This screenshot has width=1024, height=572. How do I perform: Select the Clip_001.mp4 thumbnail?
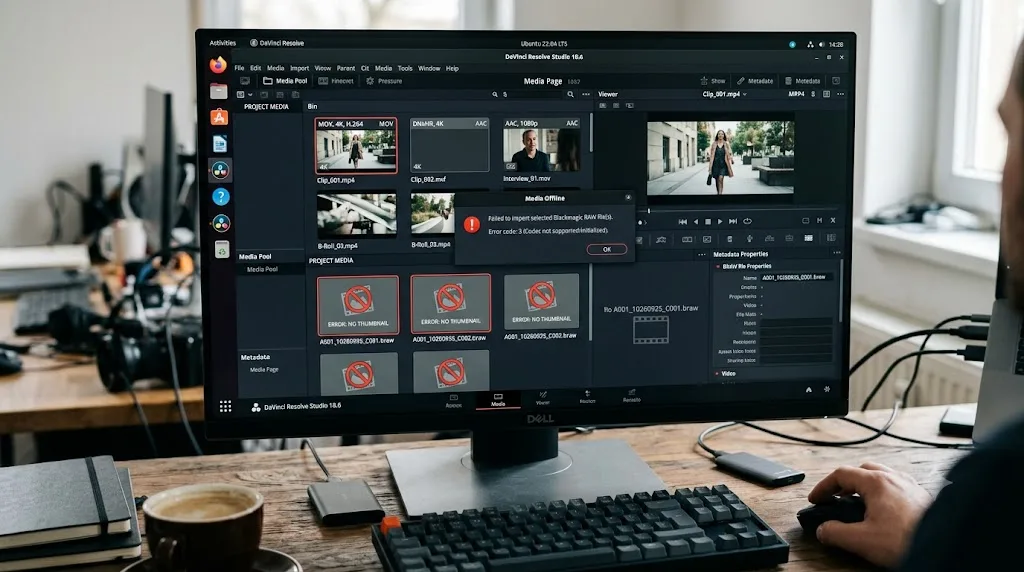(356, 146)
